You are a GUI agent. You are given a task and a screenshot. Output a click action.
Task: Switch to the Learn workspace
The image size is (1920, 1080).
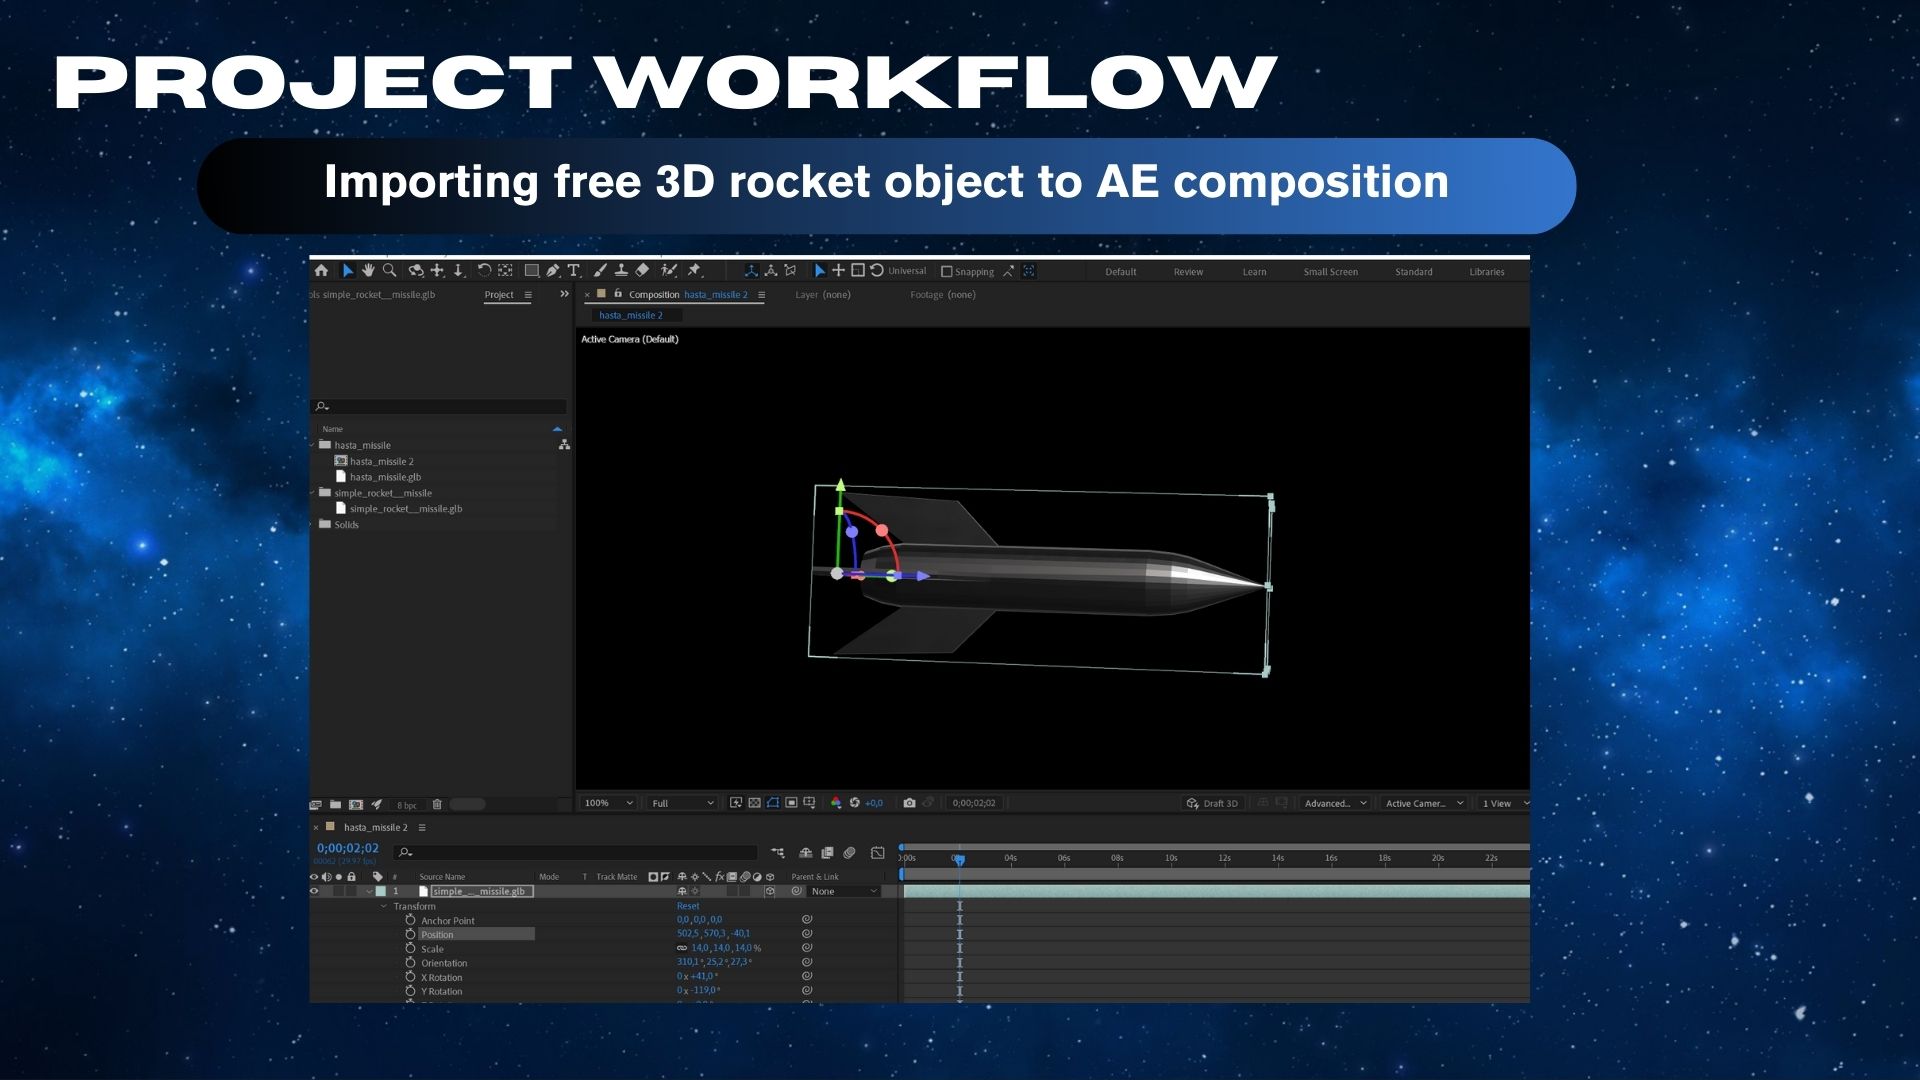(x=1254, y=272)
